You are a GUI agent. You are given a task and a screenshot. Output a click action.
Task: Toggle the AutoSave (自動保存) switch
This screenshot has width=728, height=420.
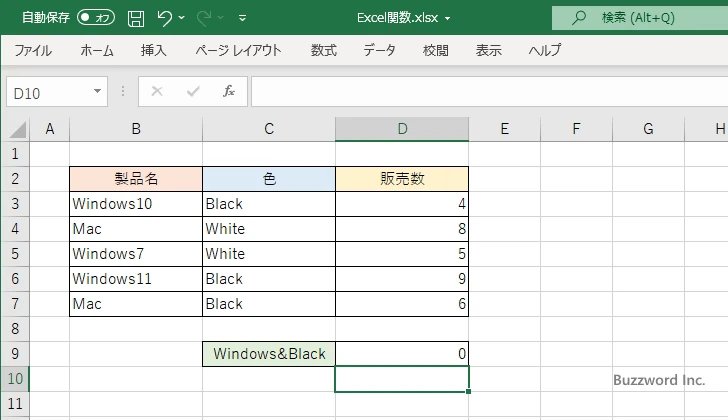point(96,18)
